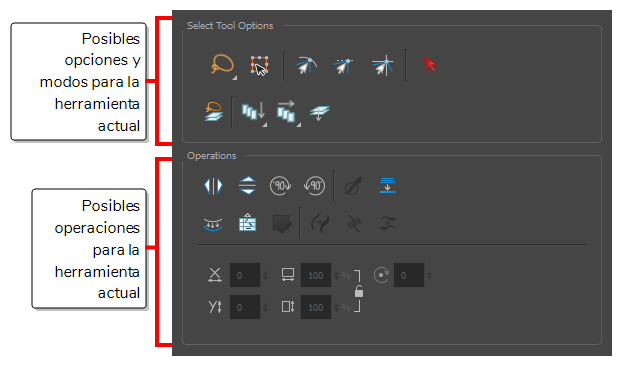Viewport: 622px width, 366px height.
Task: Rotate 90 degrees counterclockwise button
Action: click(314, 186)
